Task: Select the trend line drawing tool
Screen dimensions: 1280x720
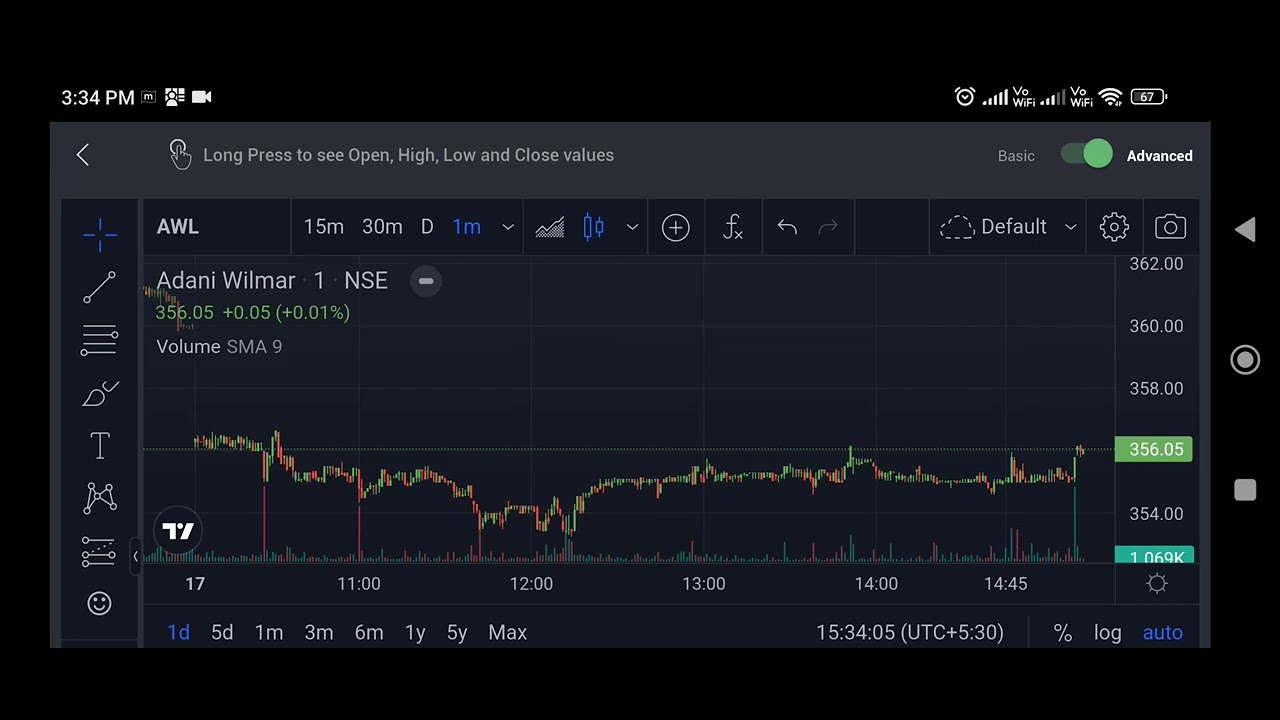Action: [100, 288]
